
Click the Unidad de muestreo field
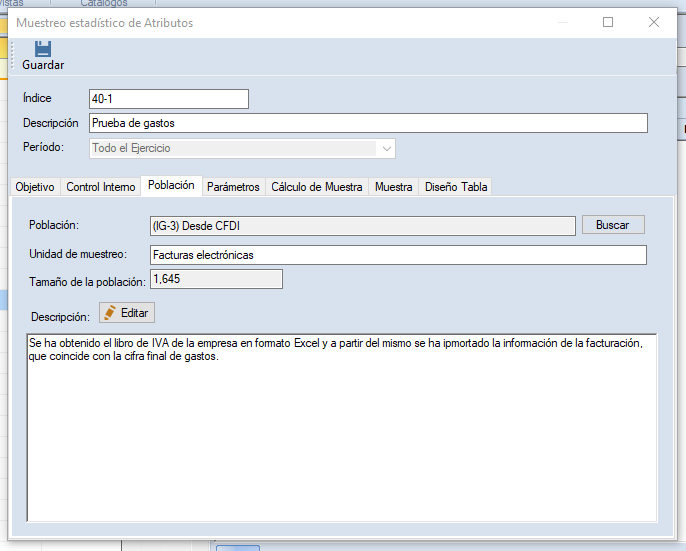pyautogui.click(x=397, y=255)
